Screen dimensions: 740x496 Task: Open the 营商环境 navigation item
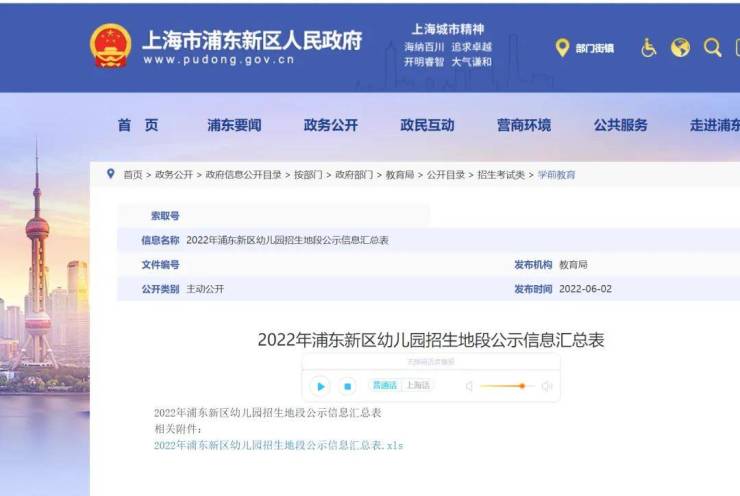[524, 125]
